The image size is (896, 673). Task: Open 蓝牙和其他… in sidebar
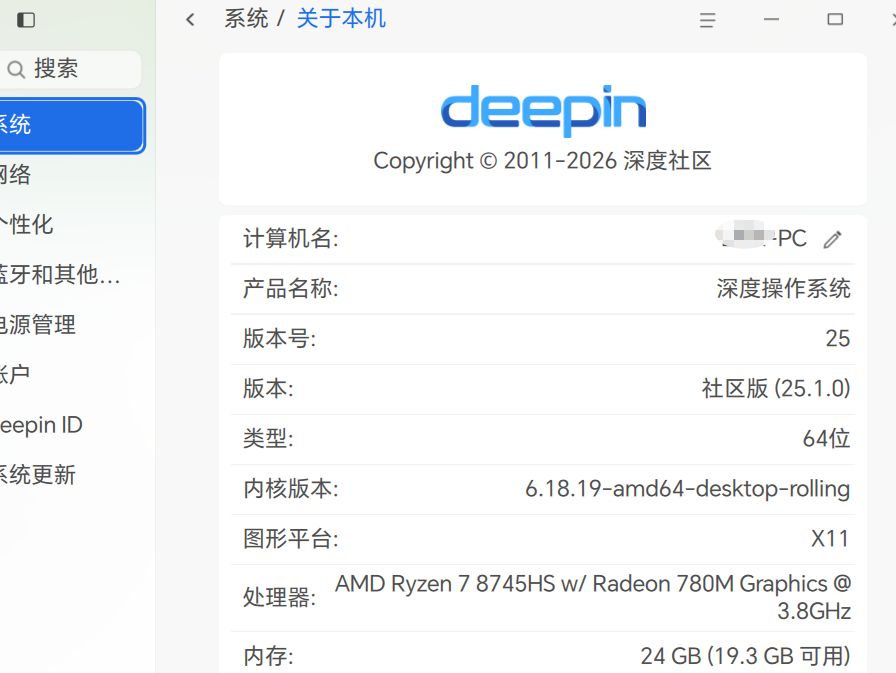[x=72, y=275]
